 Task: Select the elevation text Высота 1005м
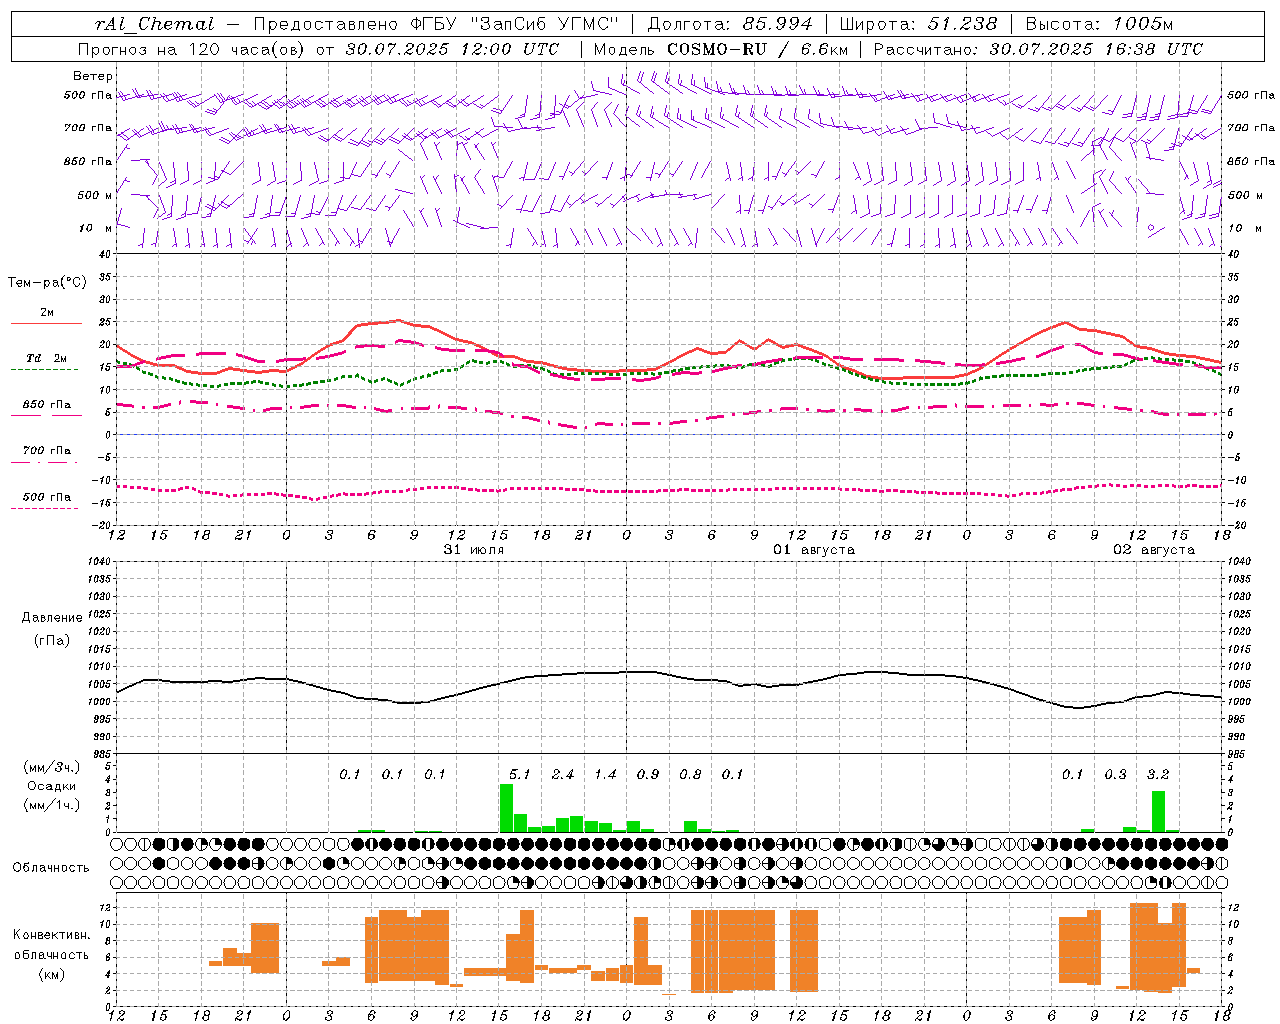pyautogui.click(x=1100, y=24)
